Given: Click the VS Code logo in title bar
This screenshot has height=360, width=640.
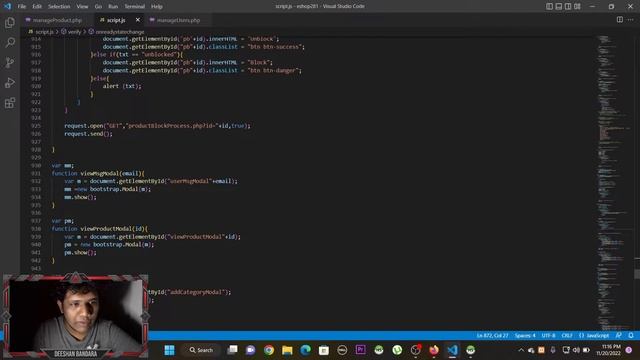Looking at the screenshot, I should coord(7,6).
